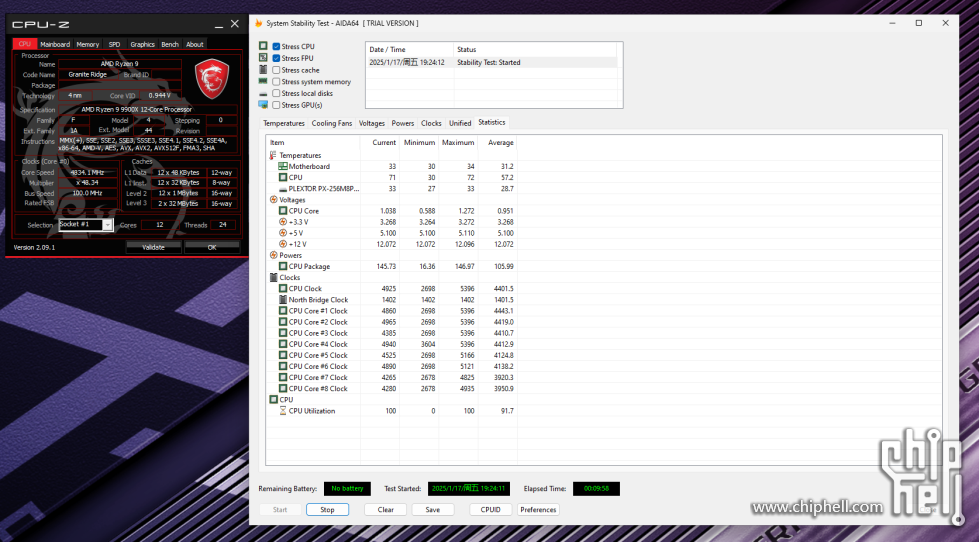Open the Socket #1 selection dropdown in CPU-Z
The width and height of the screenshot is (979, 542).
pos(107,225)
